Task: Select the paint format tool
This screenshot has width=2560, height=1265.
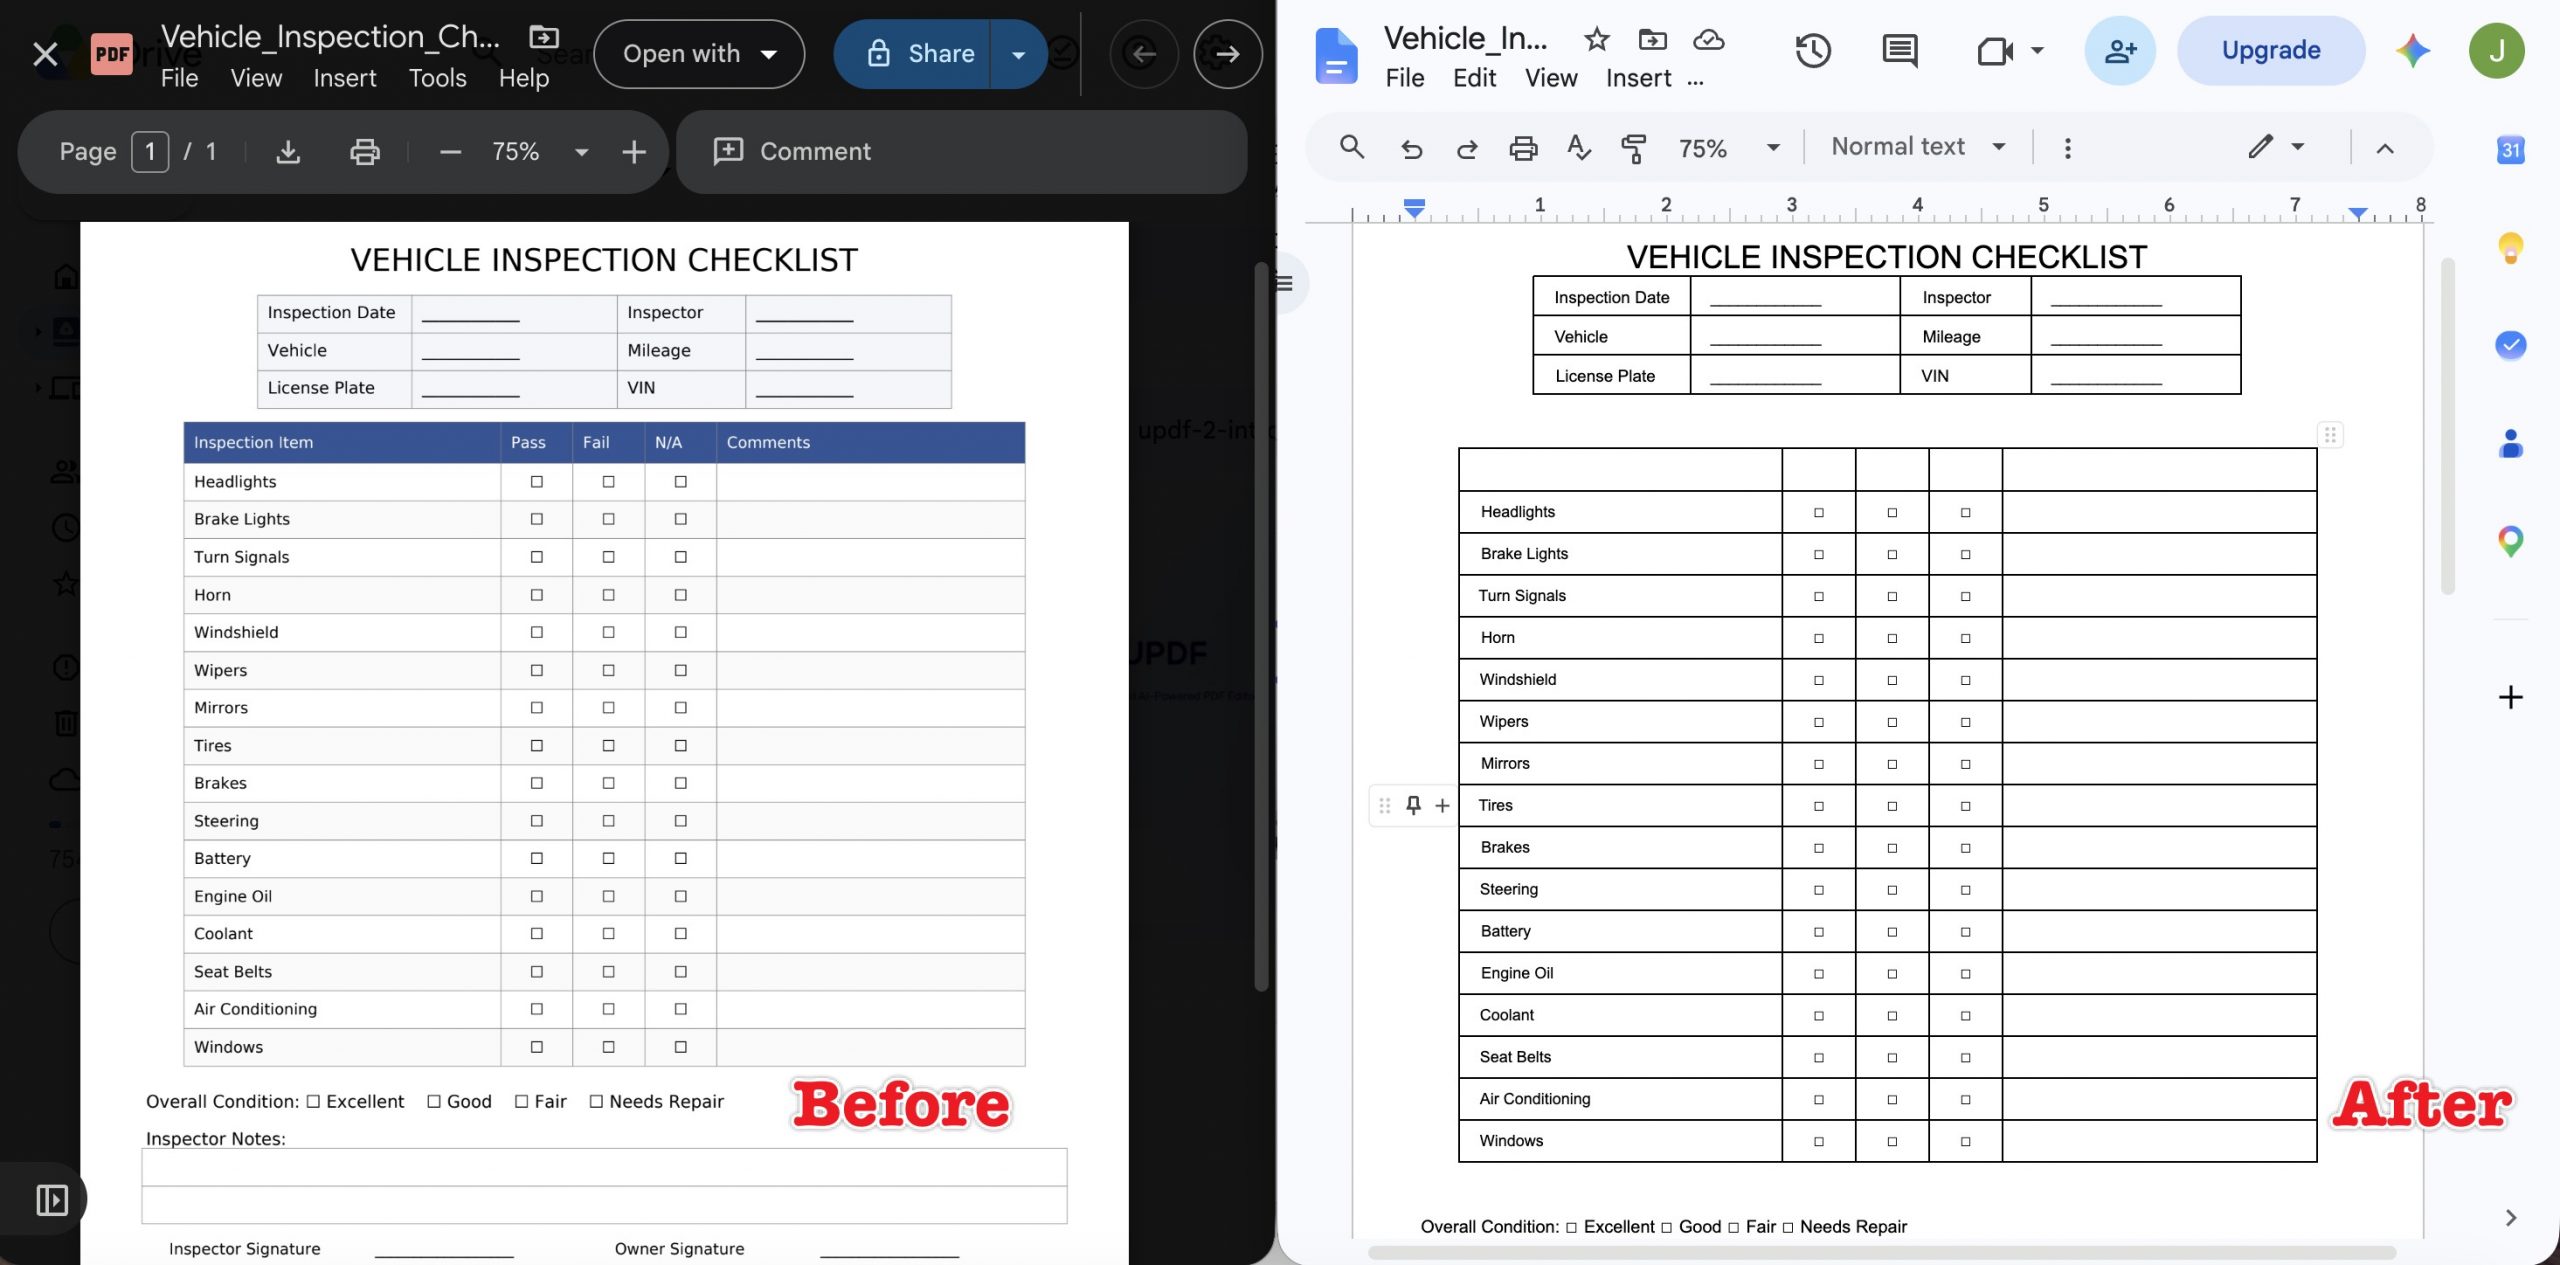Action: pyautogui.click(x=1633, y=148)
